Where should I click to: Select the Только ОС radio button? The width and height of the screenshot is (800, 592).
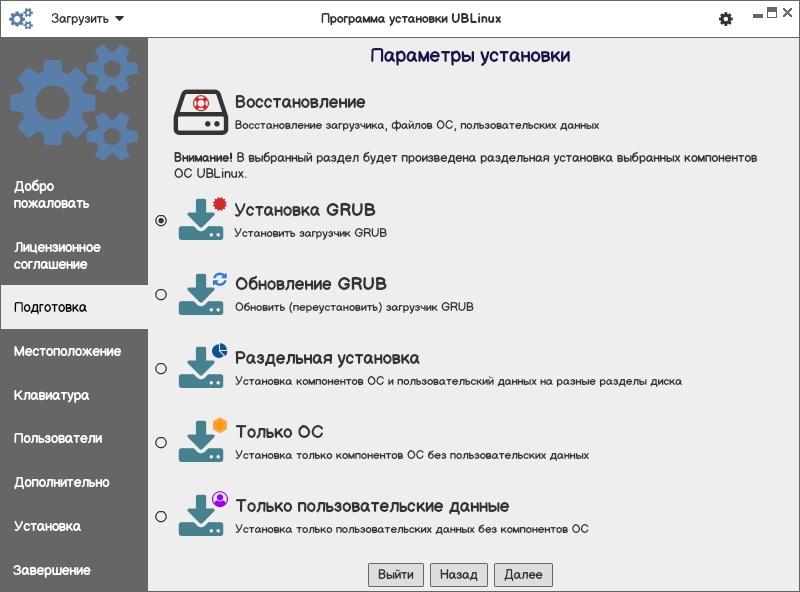161,442
